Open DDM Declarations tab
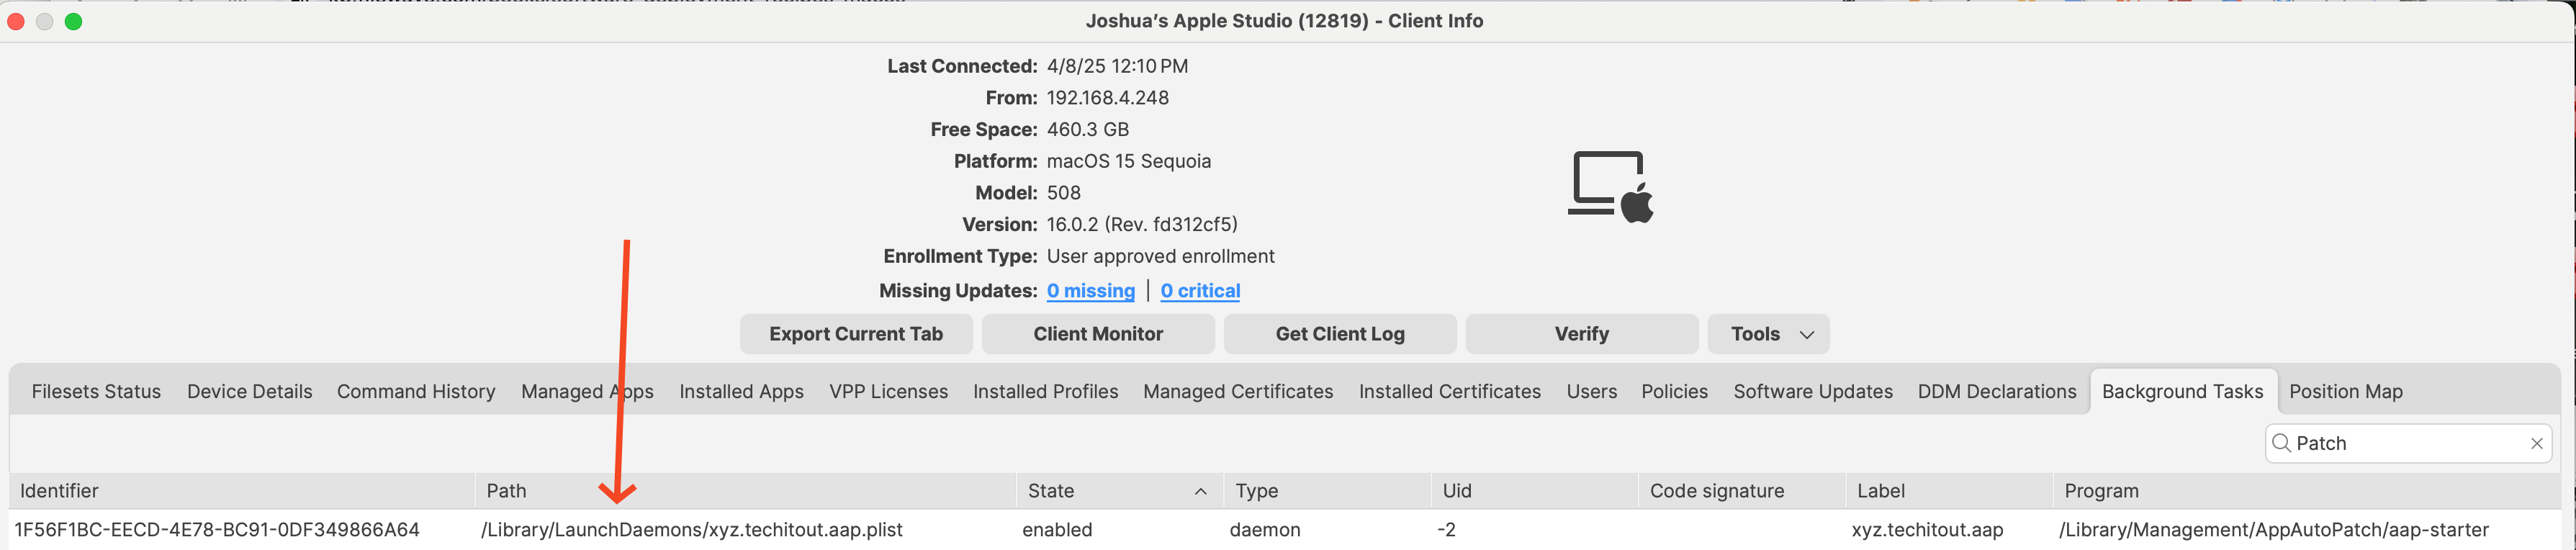 click(x=1997, y=392)
